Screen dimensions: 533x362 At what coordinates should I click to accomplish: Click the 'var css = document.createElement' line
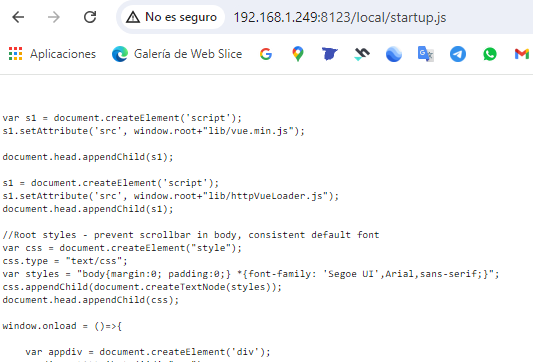pyautogui.click(x=122, y=248)
